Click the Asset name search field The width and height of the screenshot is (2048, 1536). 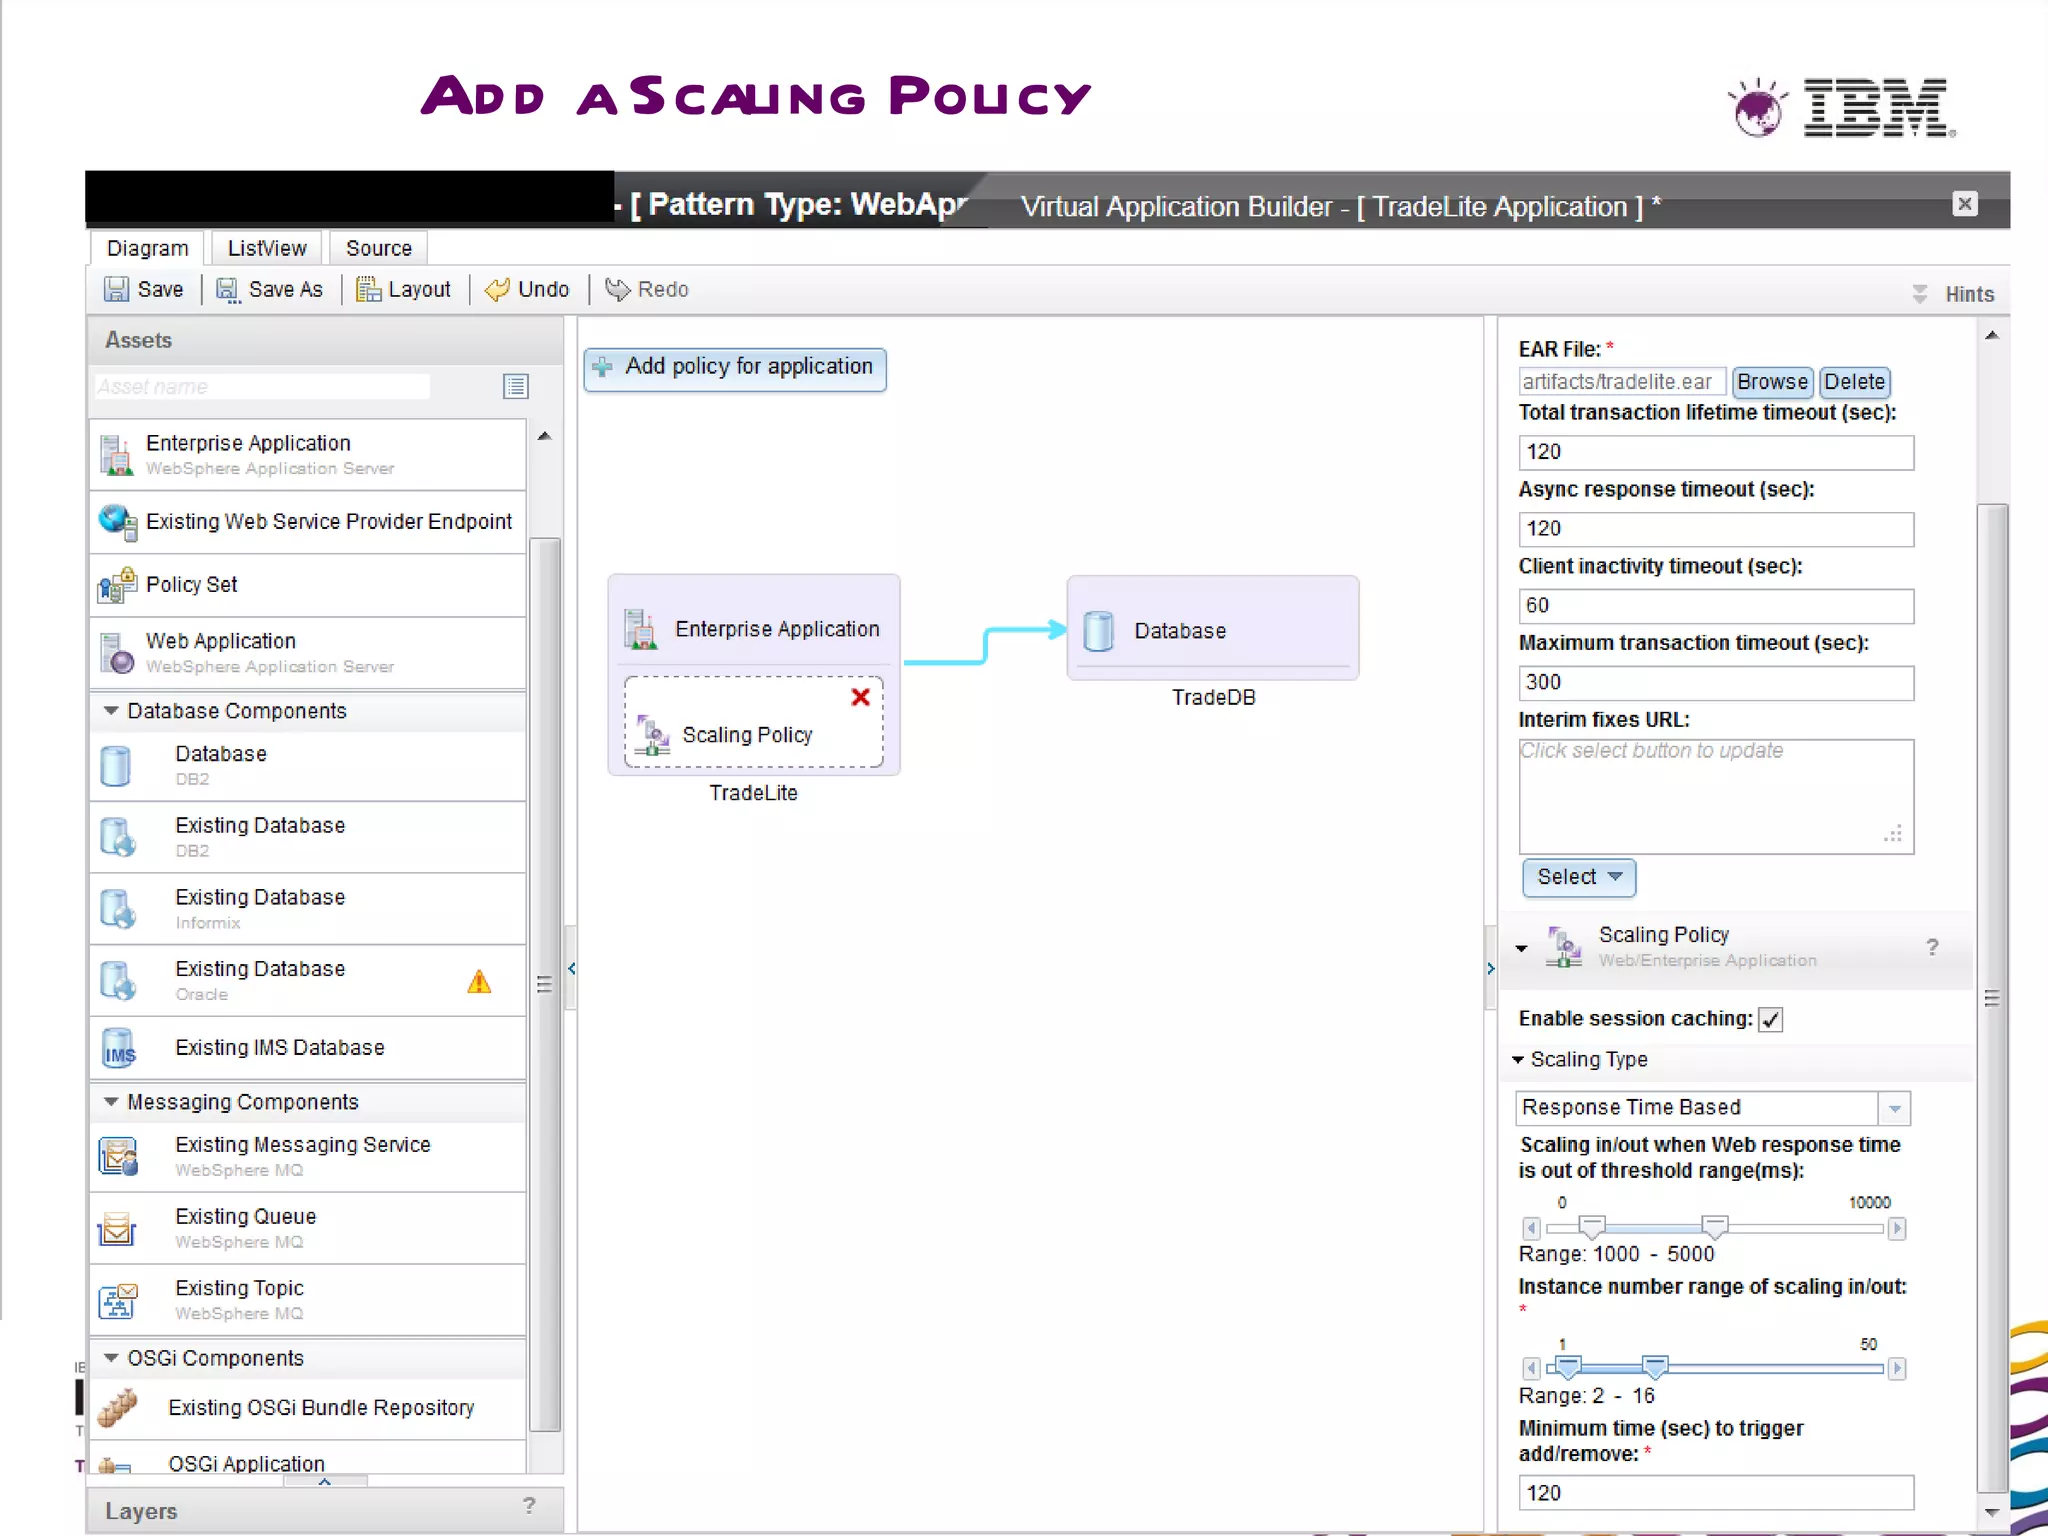[x=262, y=387]
